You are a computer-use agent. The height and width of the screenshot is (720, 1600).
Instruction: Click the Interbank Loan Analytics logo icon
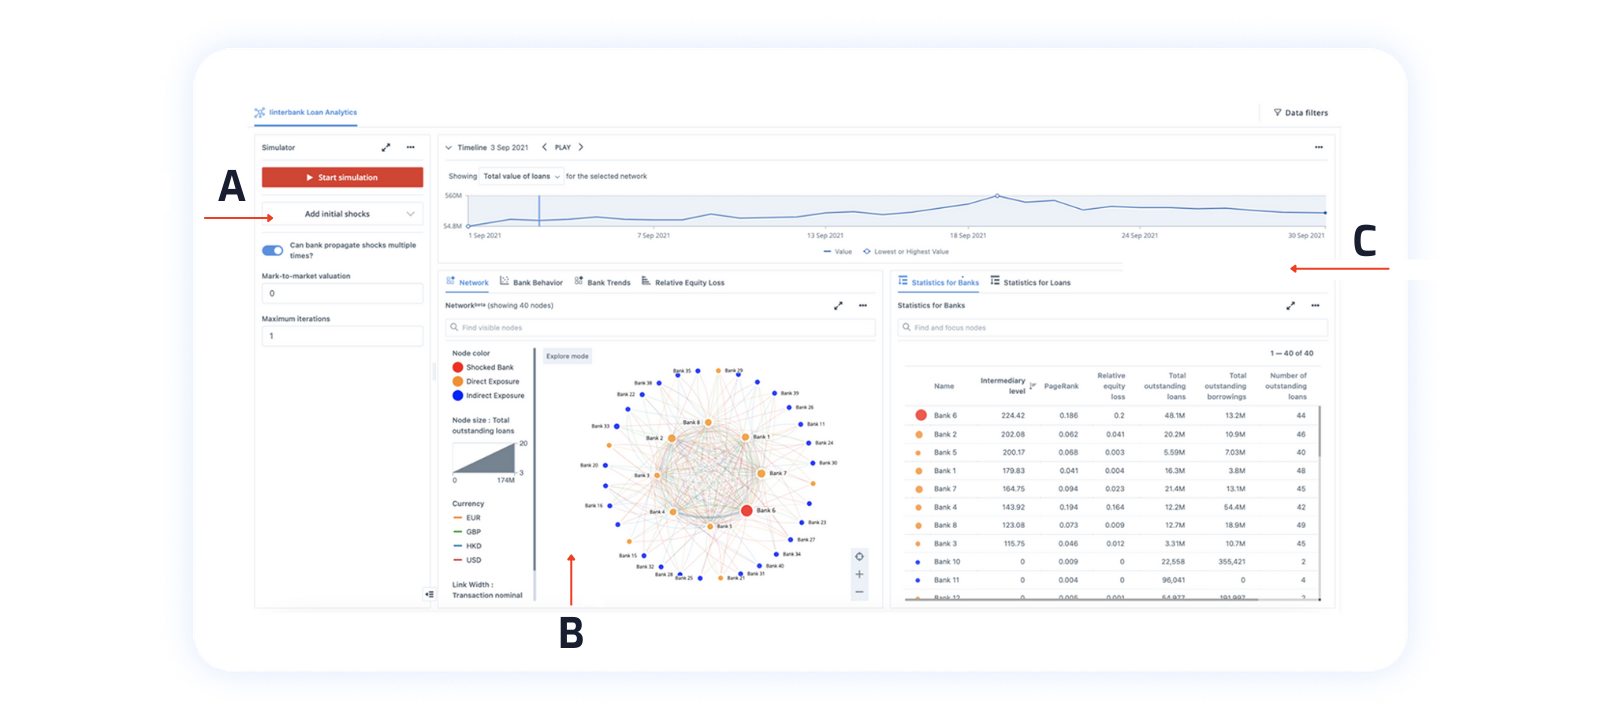(x=260, y=112)
